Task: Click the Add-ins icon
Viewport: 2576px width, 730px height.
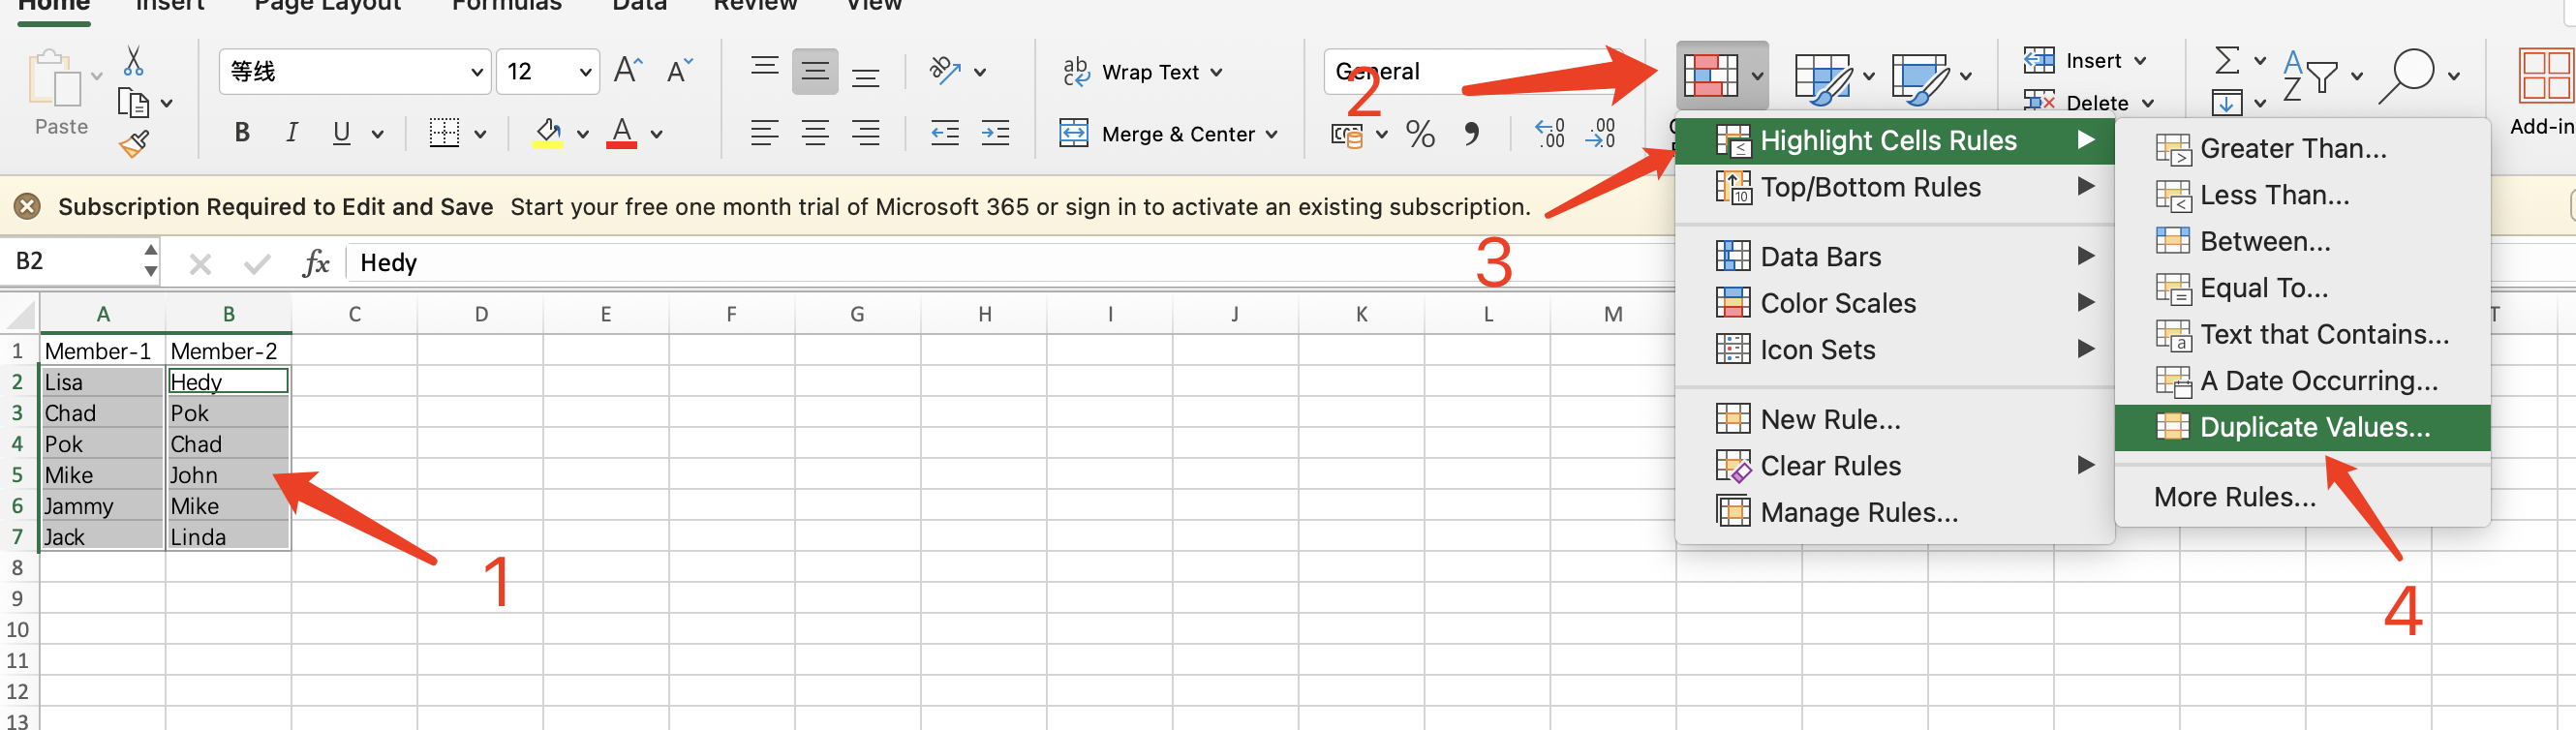Action: 2545,76
